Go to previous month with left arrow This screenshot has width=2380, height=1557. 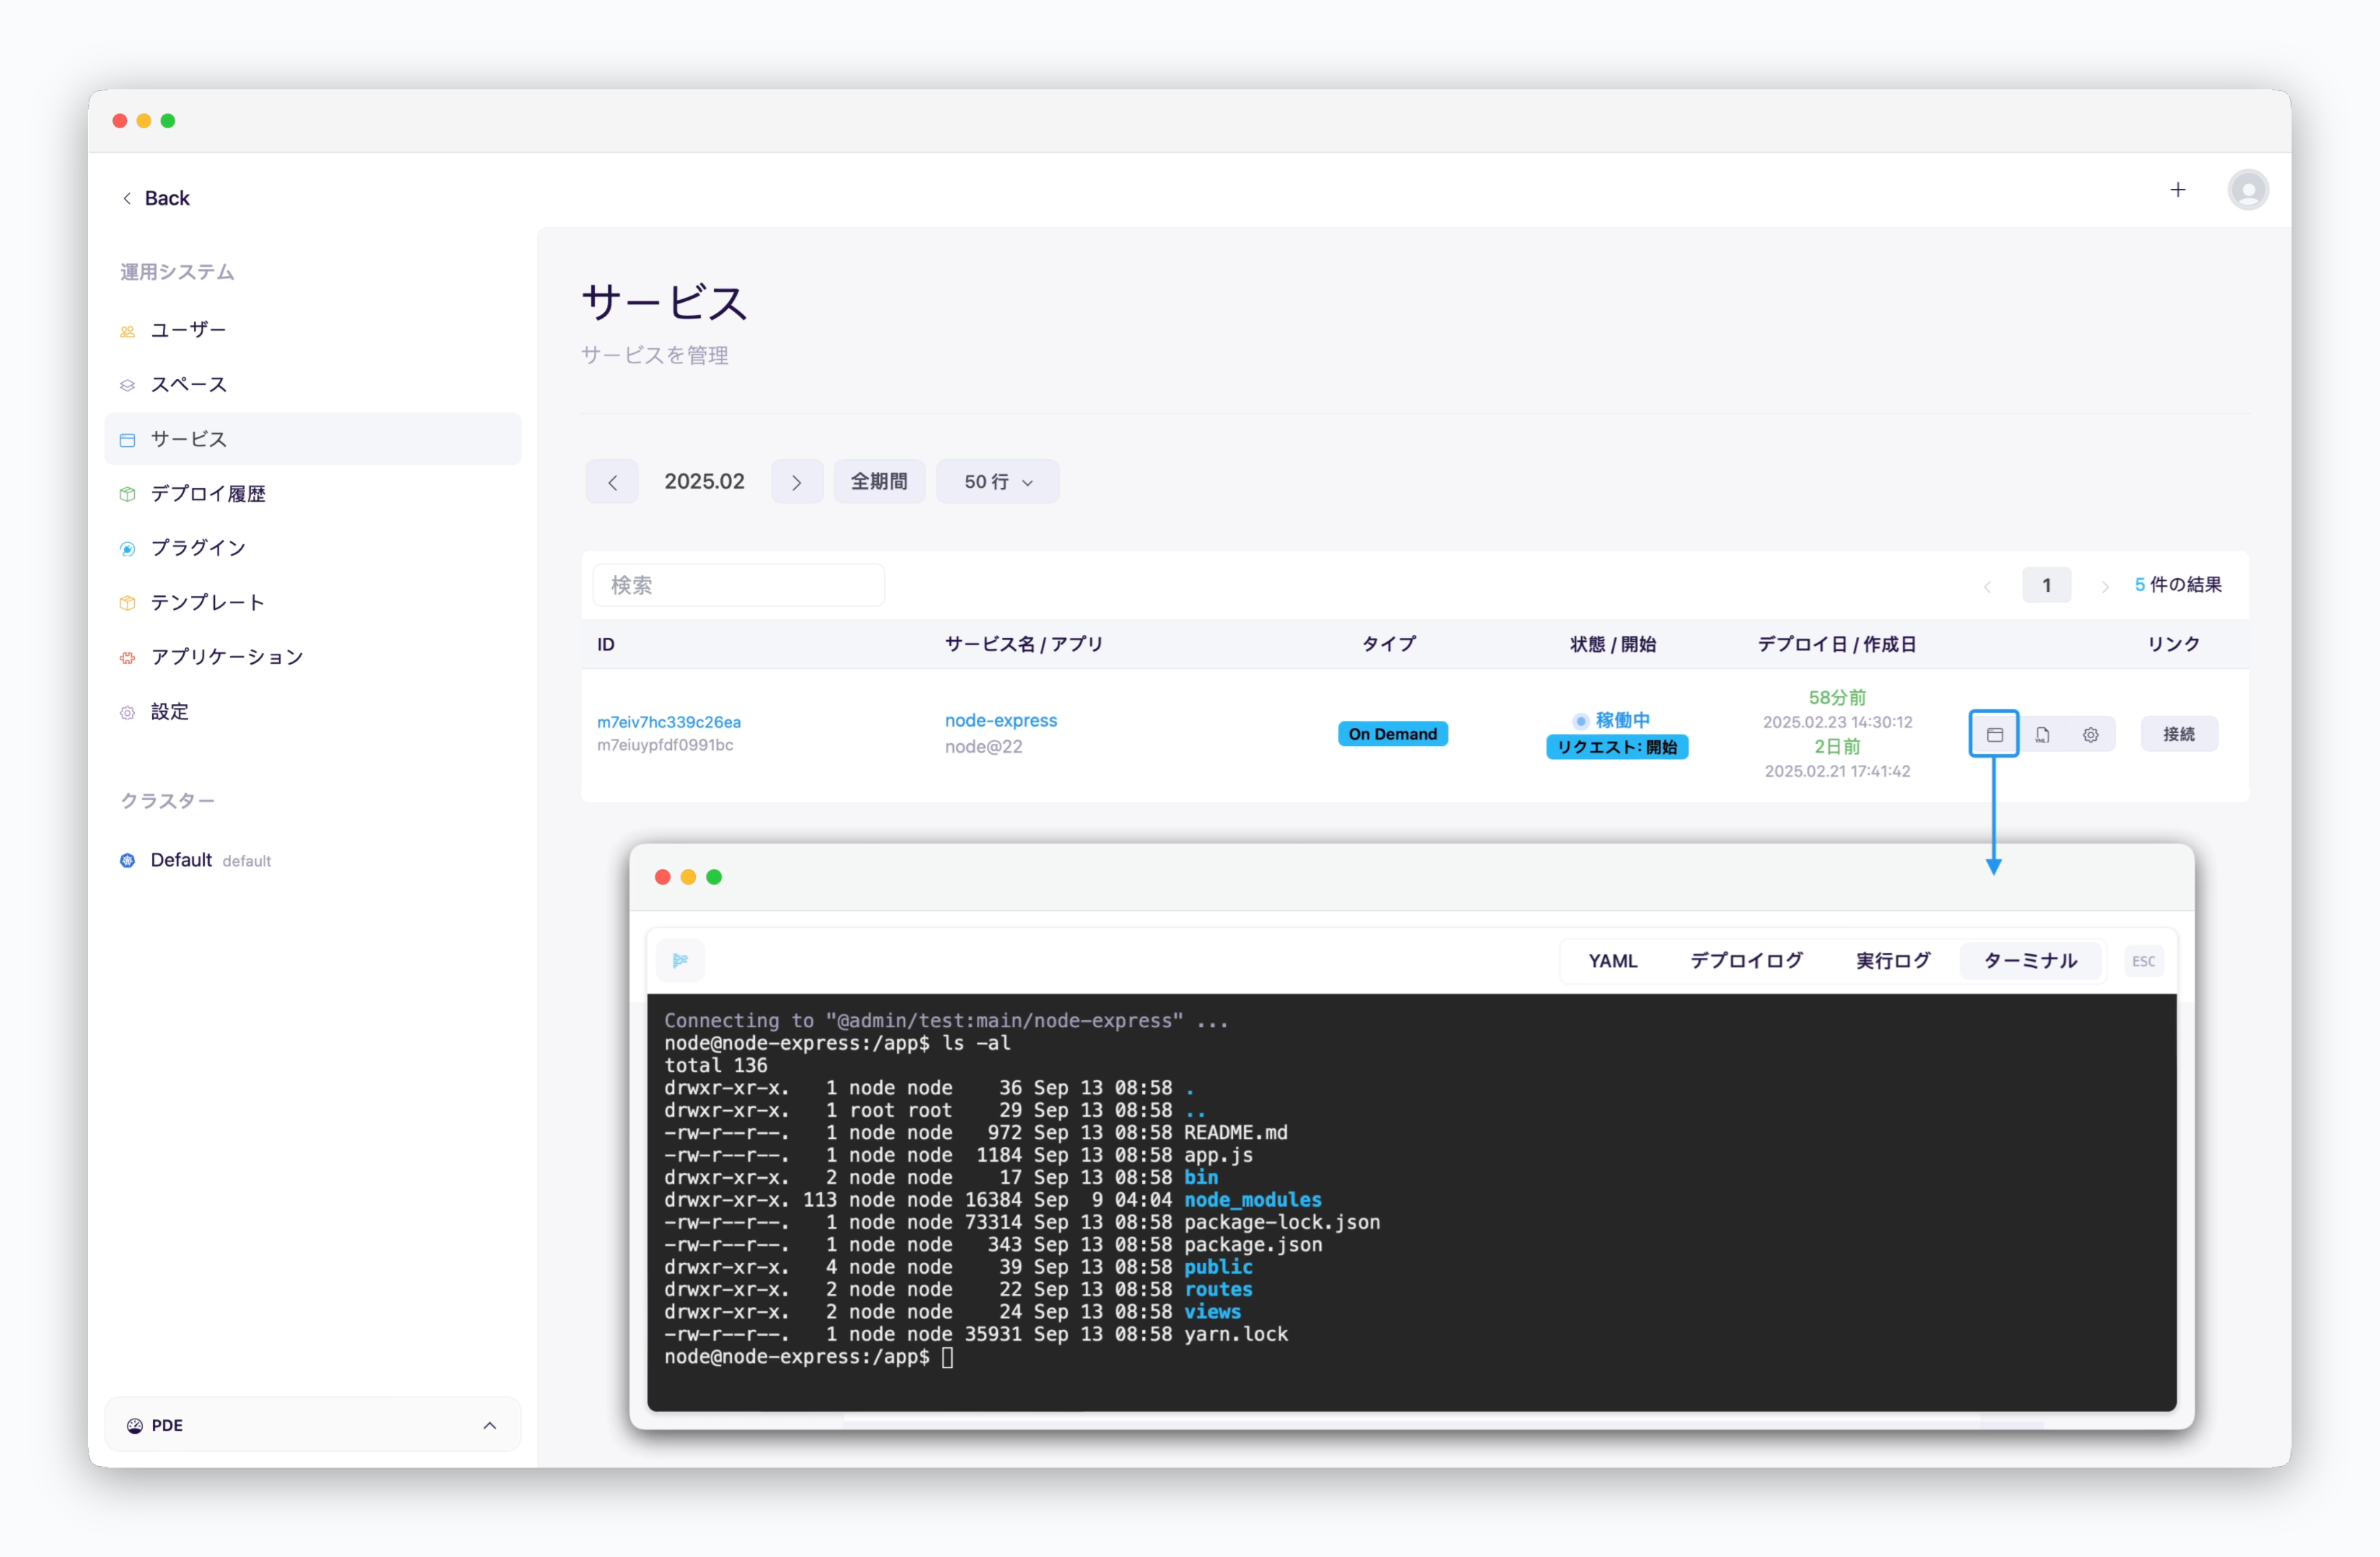pyautogui.click(x=612, y=482)
